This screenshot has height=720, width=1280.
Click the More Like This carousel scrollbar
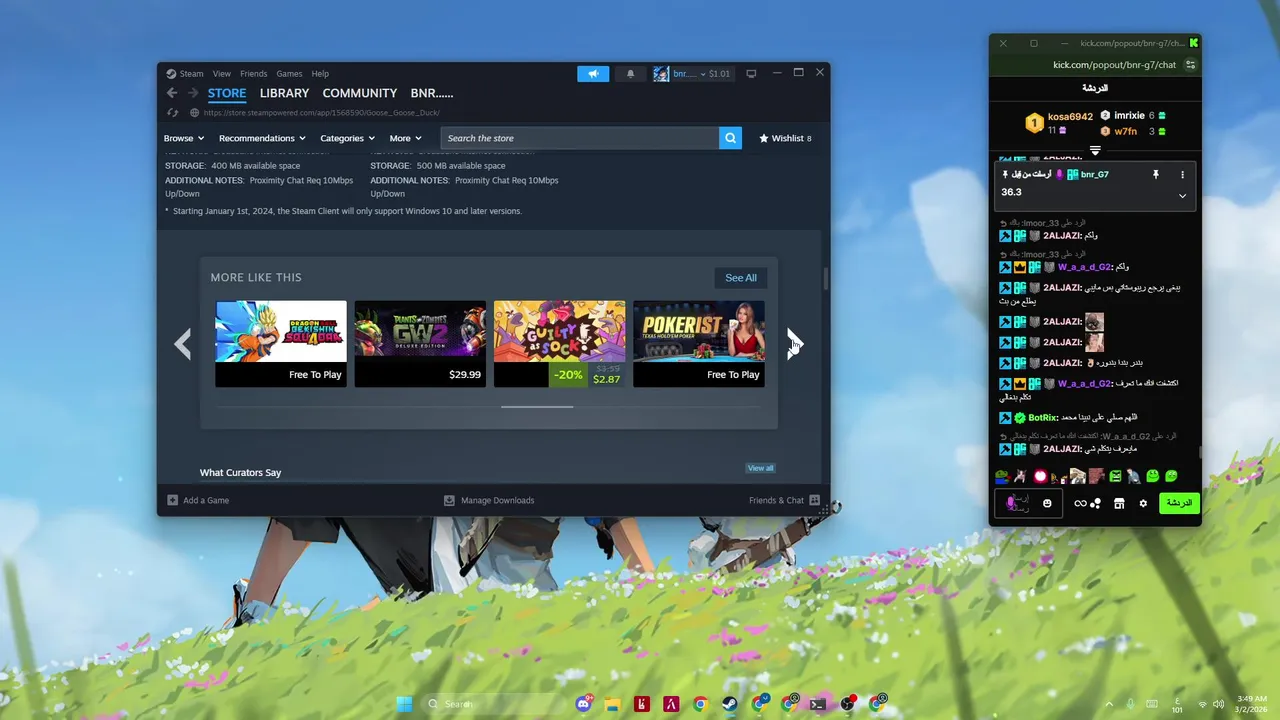pos(537,407)
